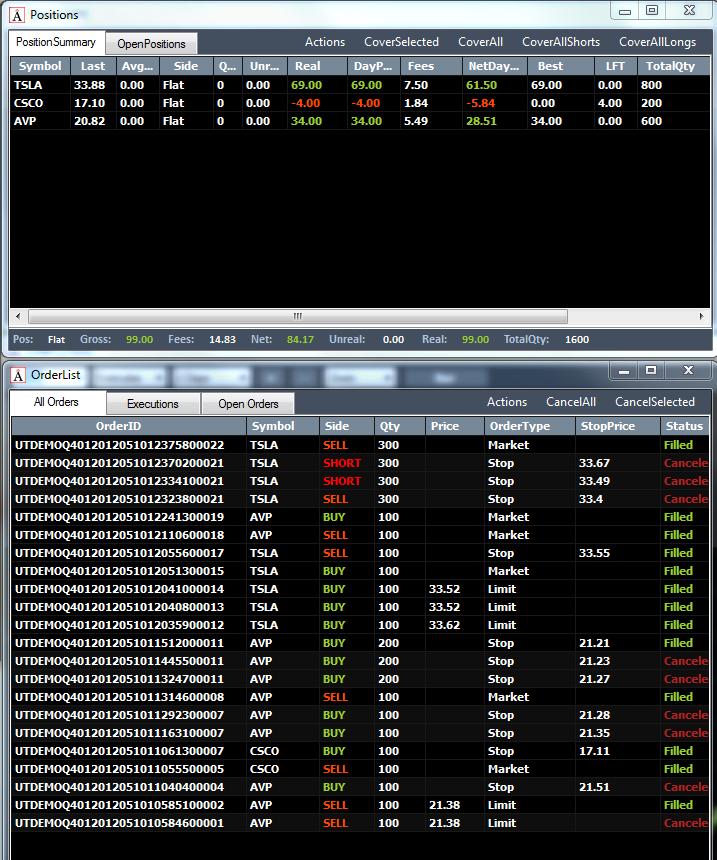Viewport: 717px width, 860px height.
Task: Select order UTDEMOQ4012012051011055500005
Action: pos(360,769)
